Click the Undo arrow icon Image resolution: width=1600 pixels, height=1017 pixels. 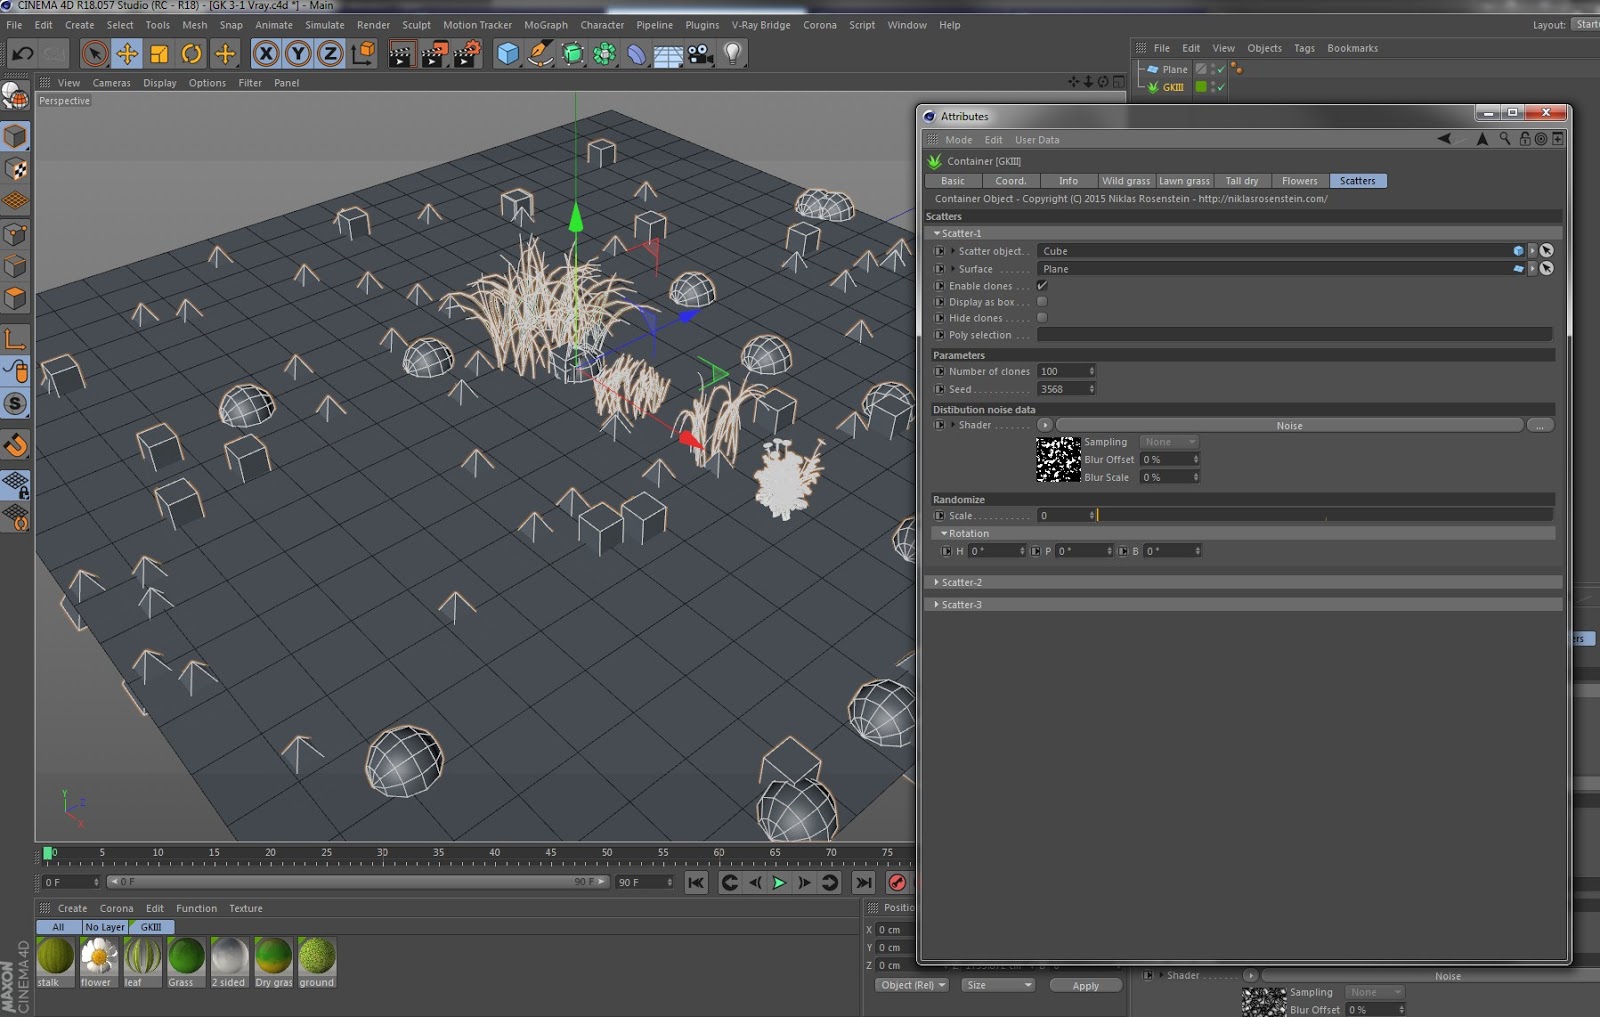pyautogui.click(x=22, y=53)
